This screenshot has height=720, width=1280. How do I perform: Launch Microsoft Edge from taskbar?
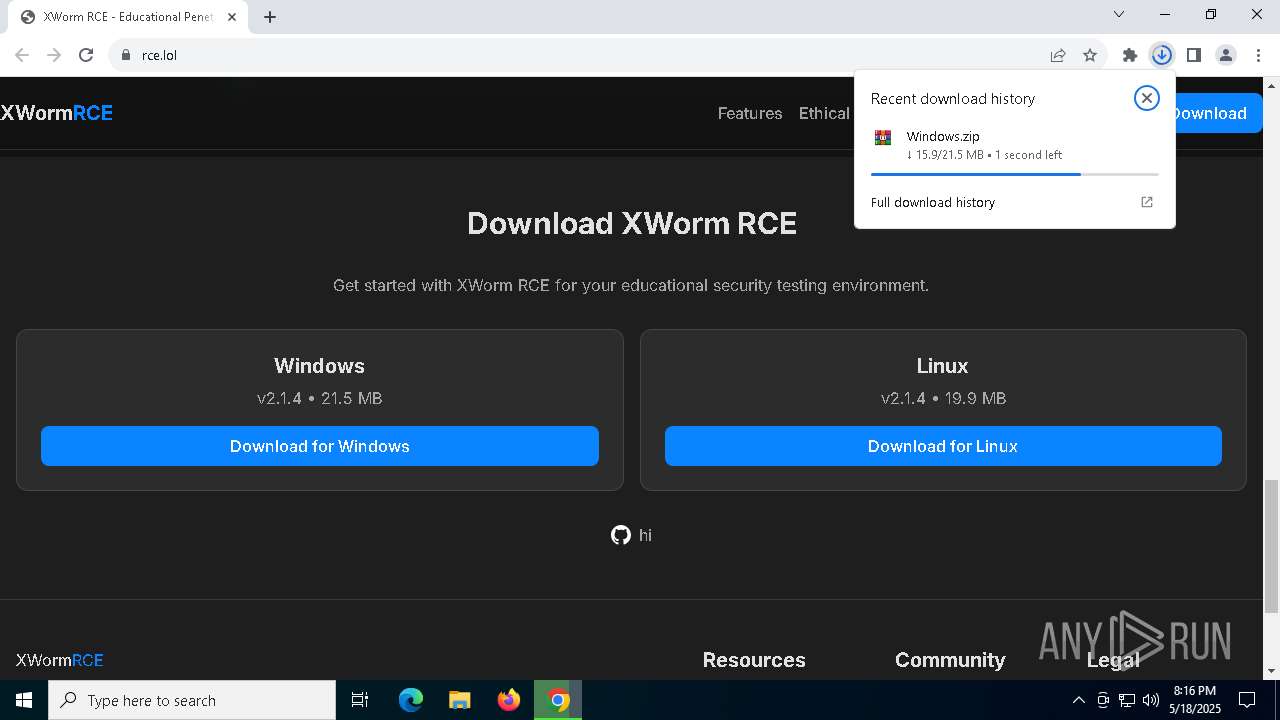click(x=411, y=700)
